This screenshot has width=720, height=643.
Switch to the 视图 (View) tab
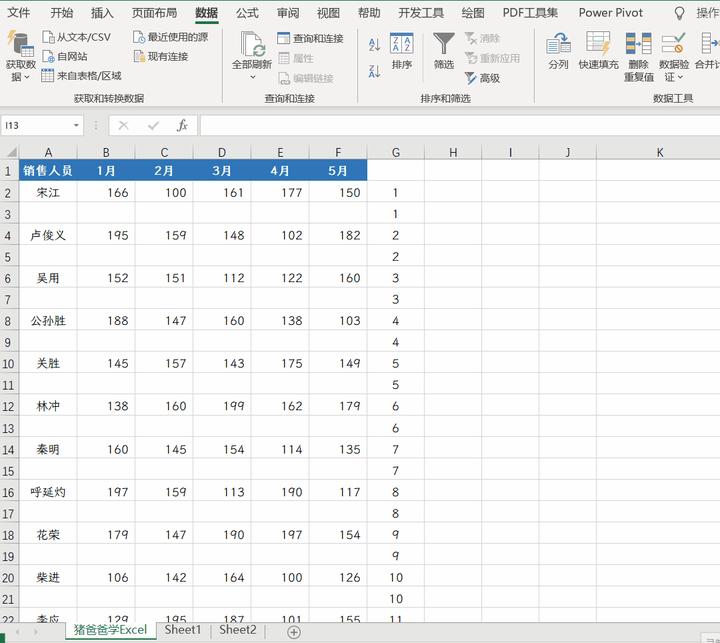(x=328, y=13)
